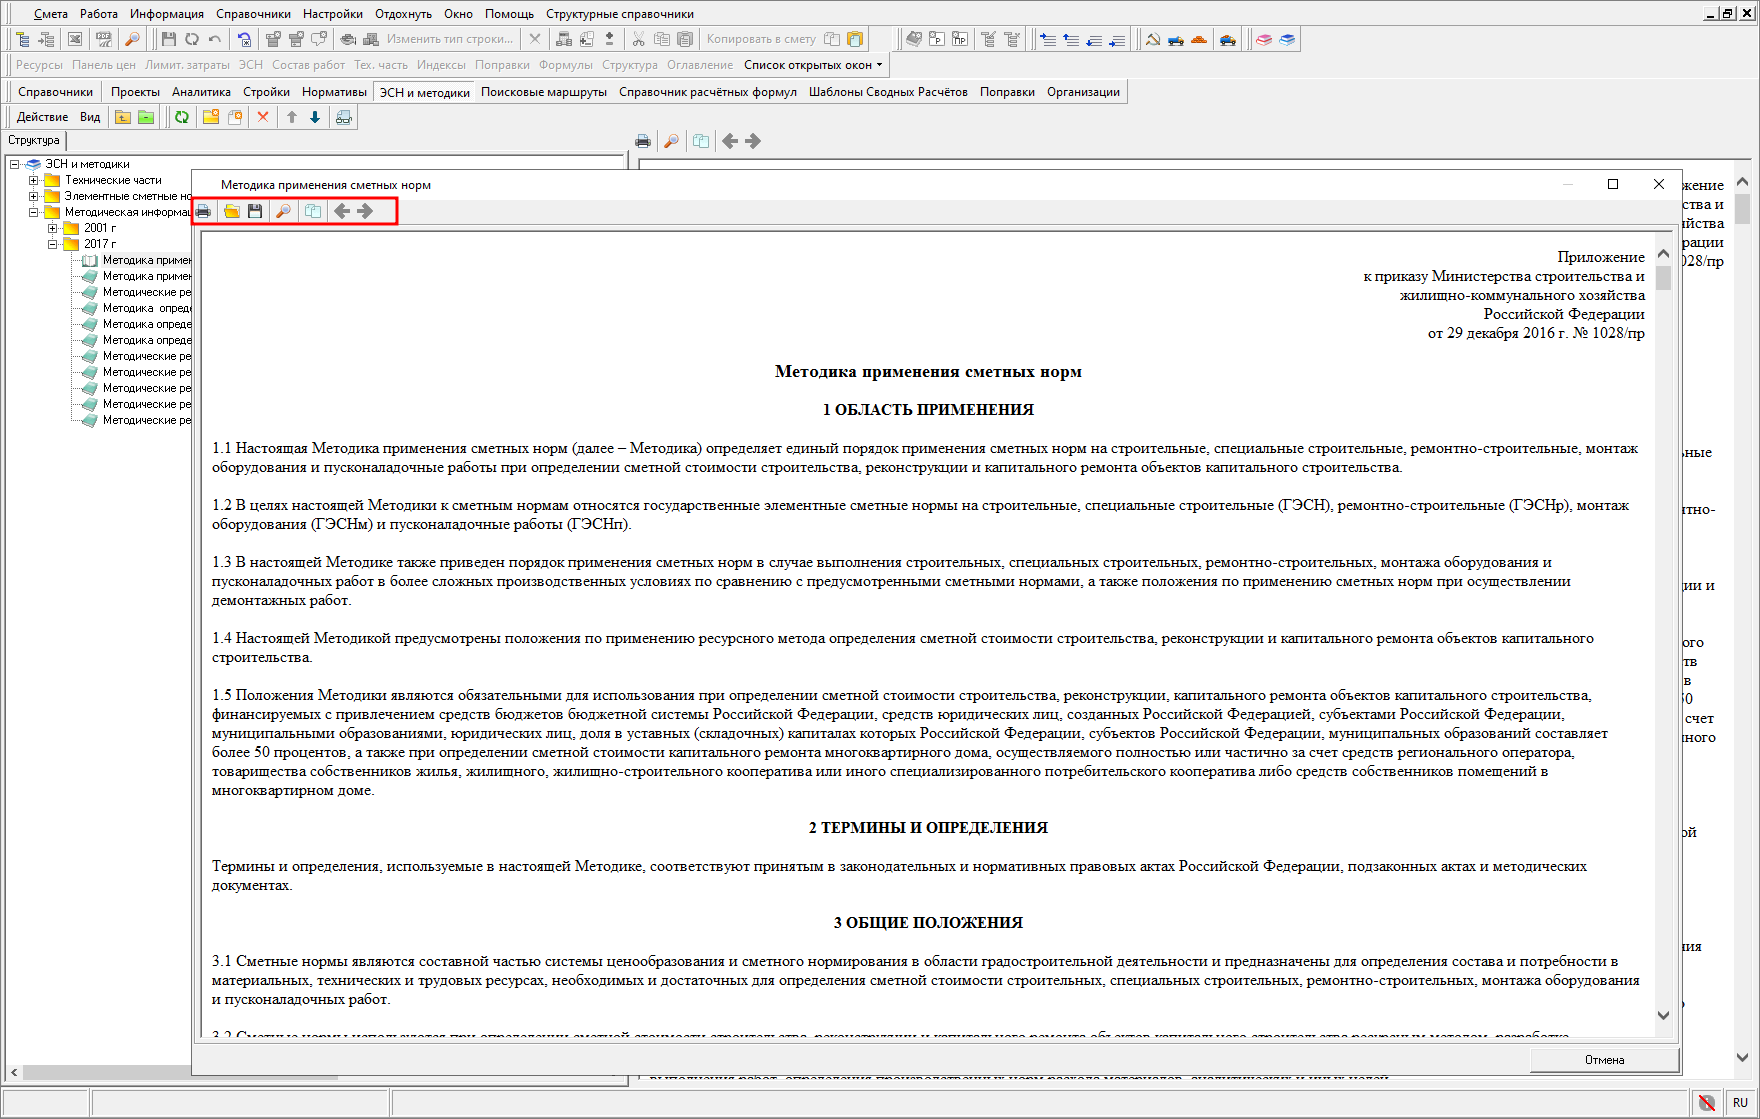The height and width of the screenshot is (1119, 1760).
Task: Click the magnifier search icon in dialog toolbar
Action: [x=284, y=211]
